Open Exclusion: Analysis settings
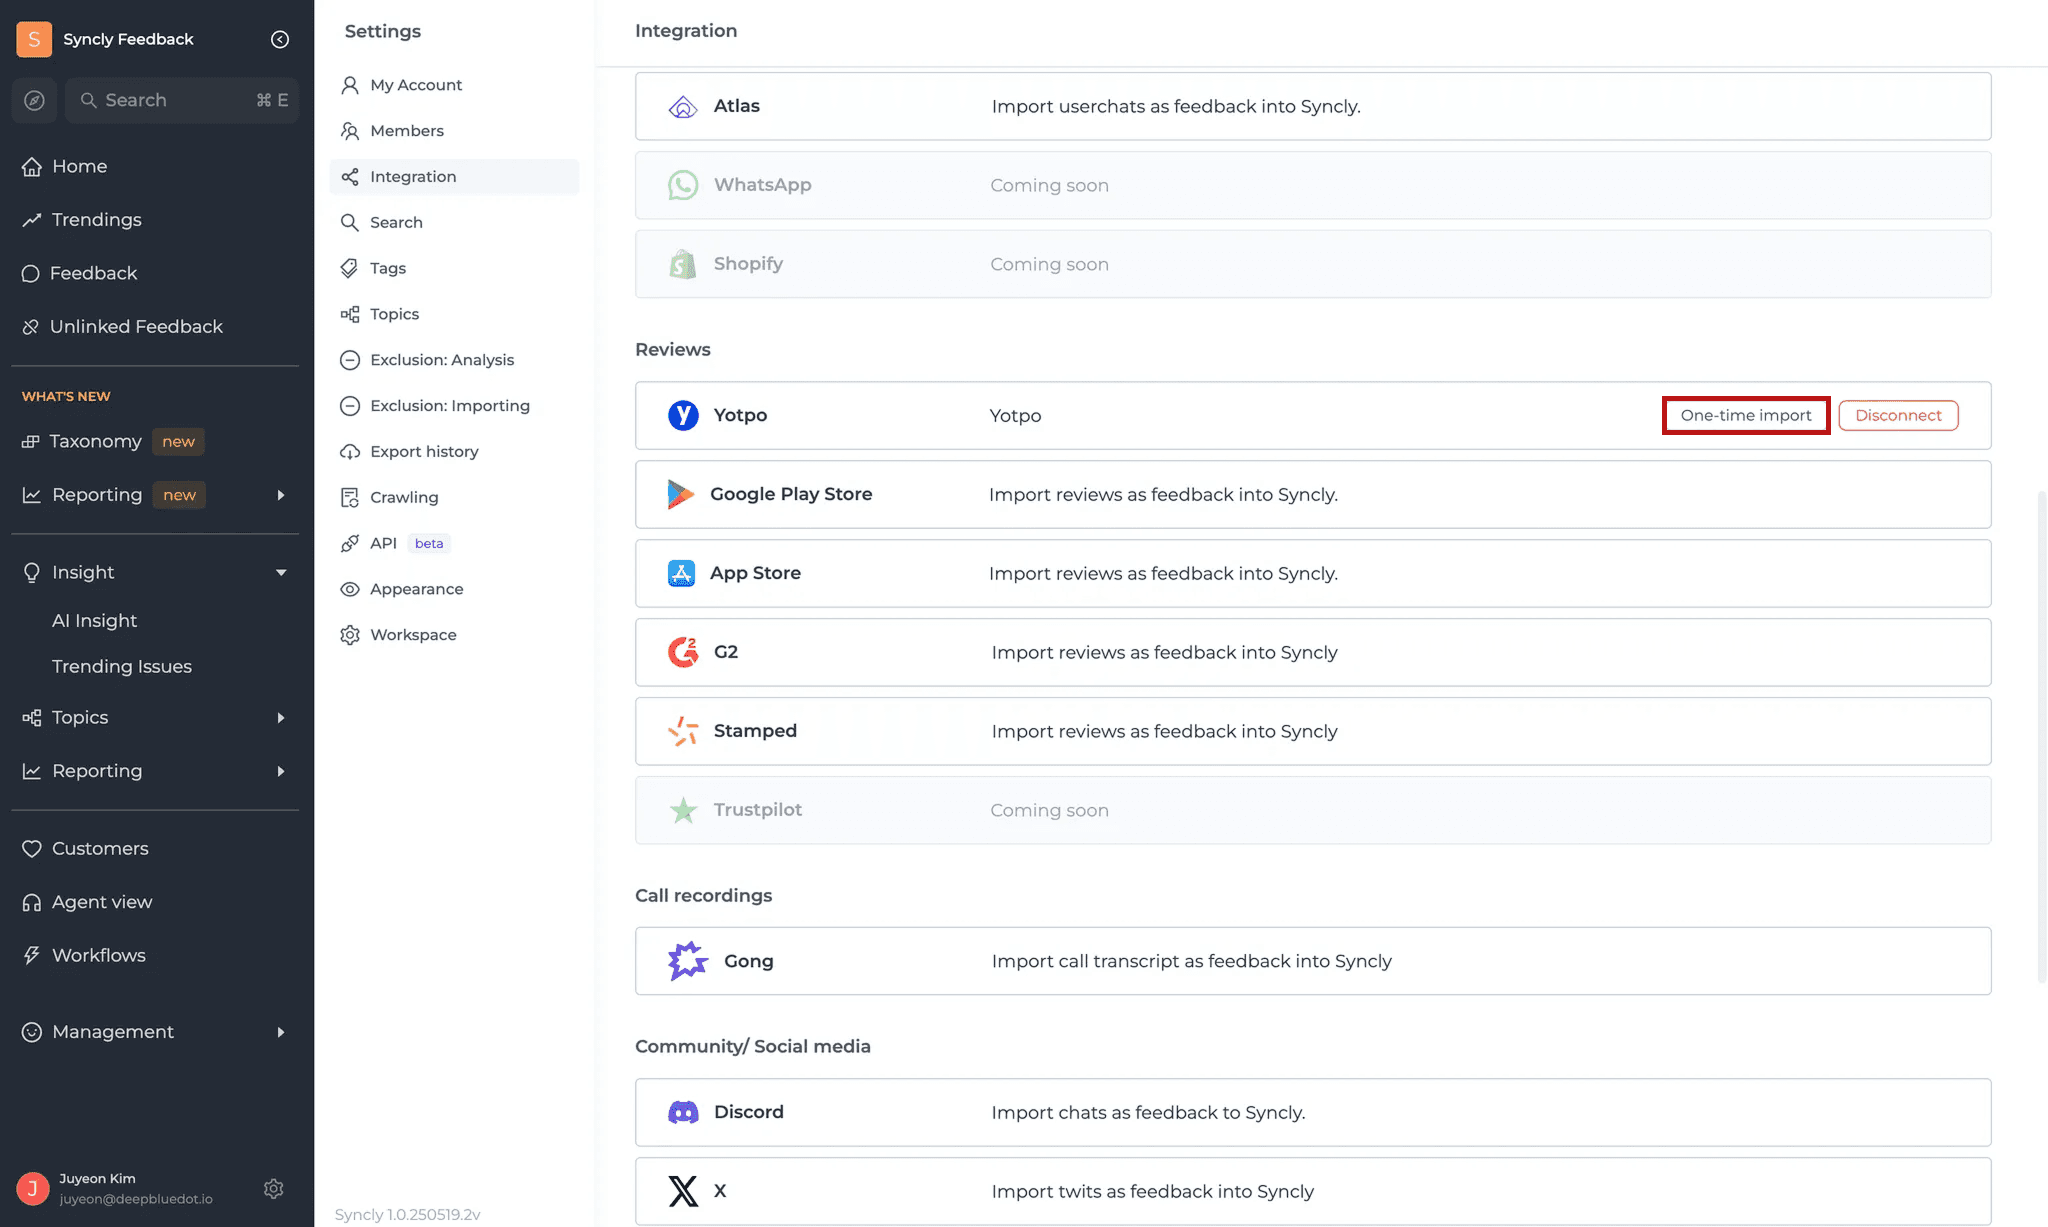 tap(454, 360)
